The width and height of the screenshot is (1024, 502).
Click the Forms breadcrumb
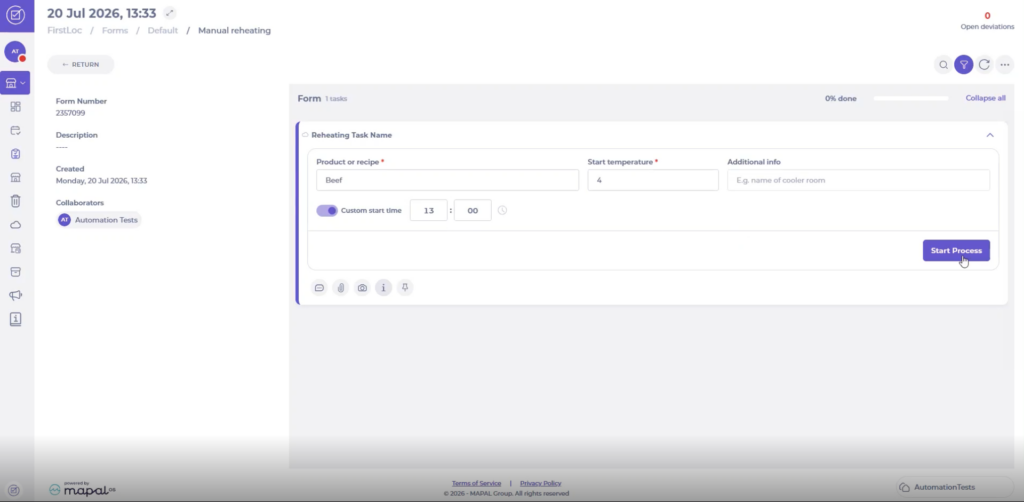coord(115,31)
